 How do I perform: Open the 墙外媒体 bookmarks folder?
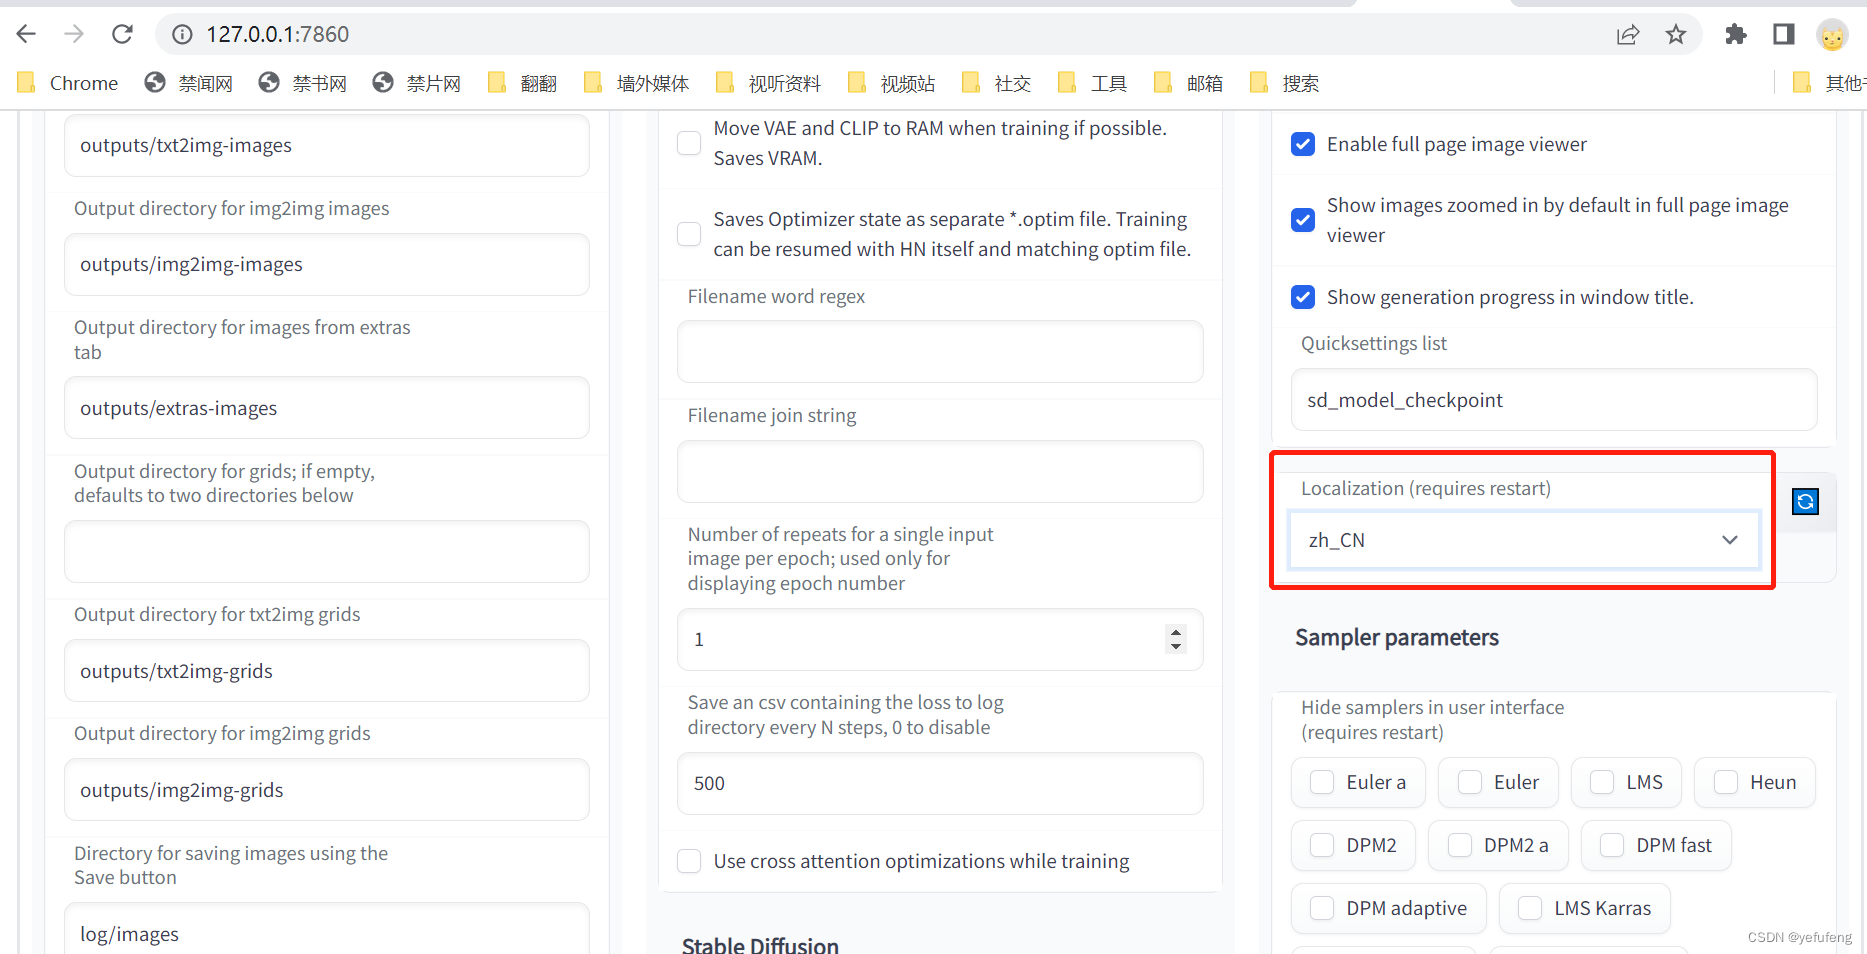point(637,83)
